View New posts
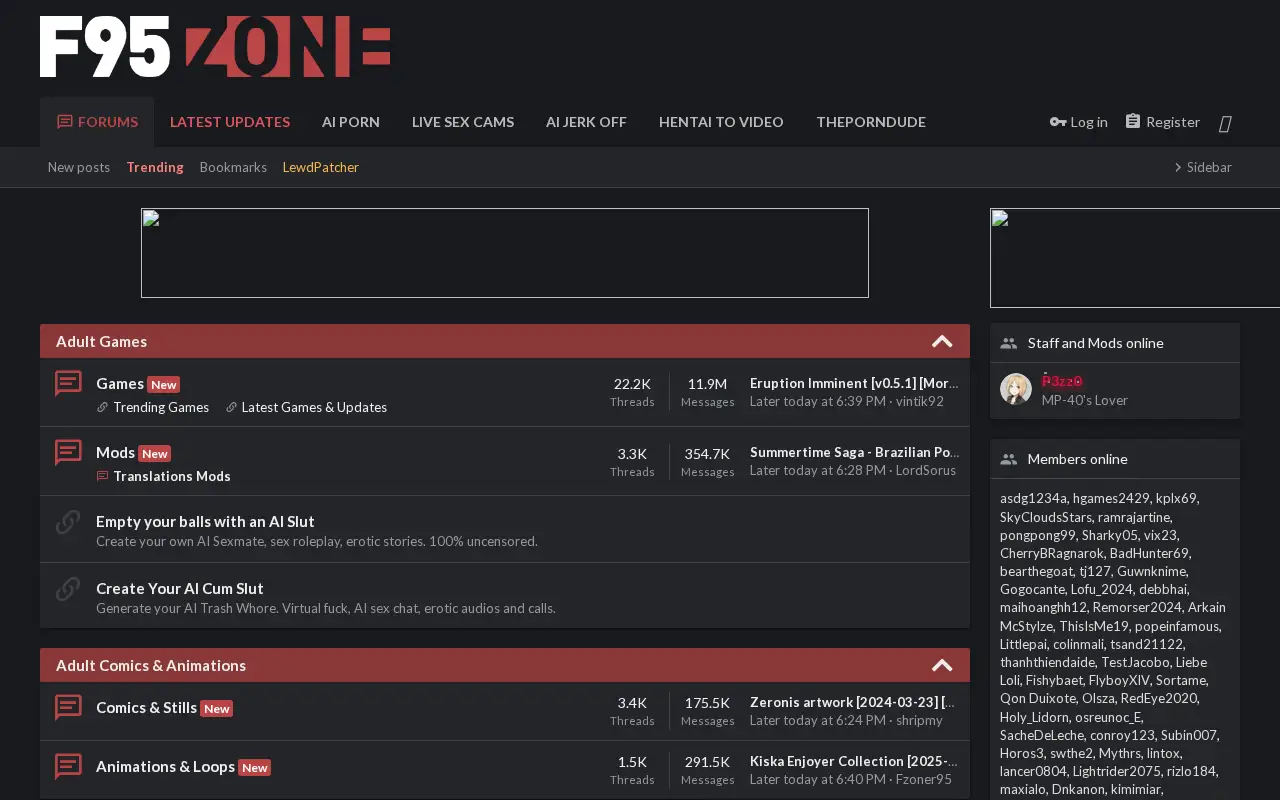Screen dimensions: 1280x800 [x=79, y=167]
